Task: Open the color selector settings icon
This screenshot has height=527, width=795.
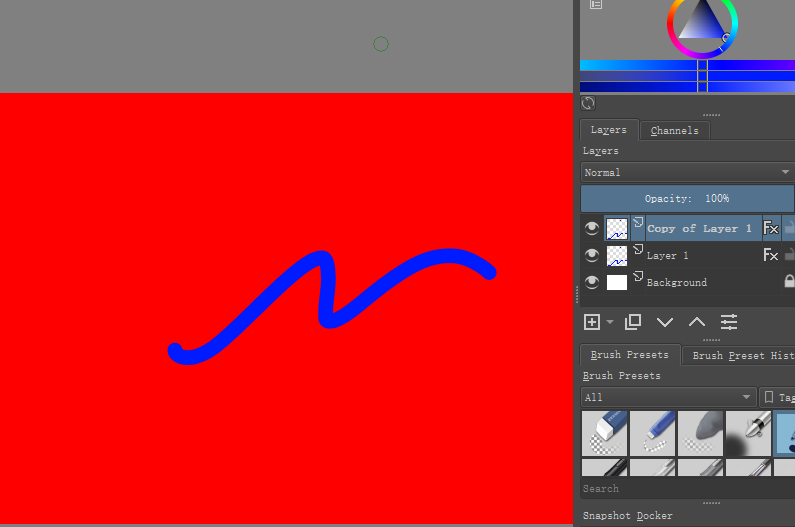Action: (596, 5)
